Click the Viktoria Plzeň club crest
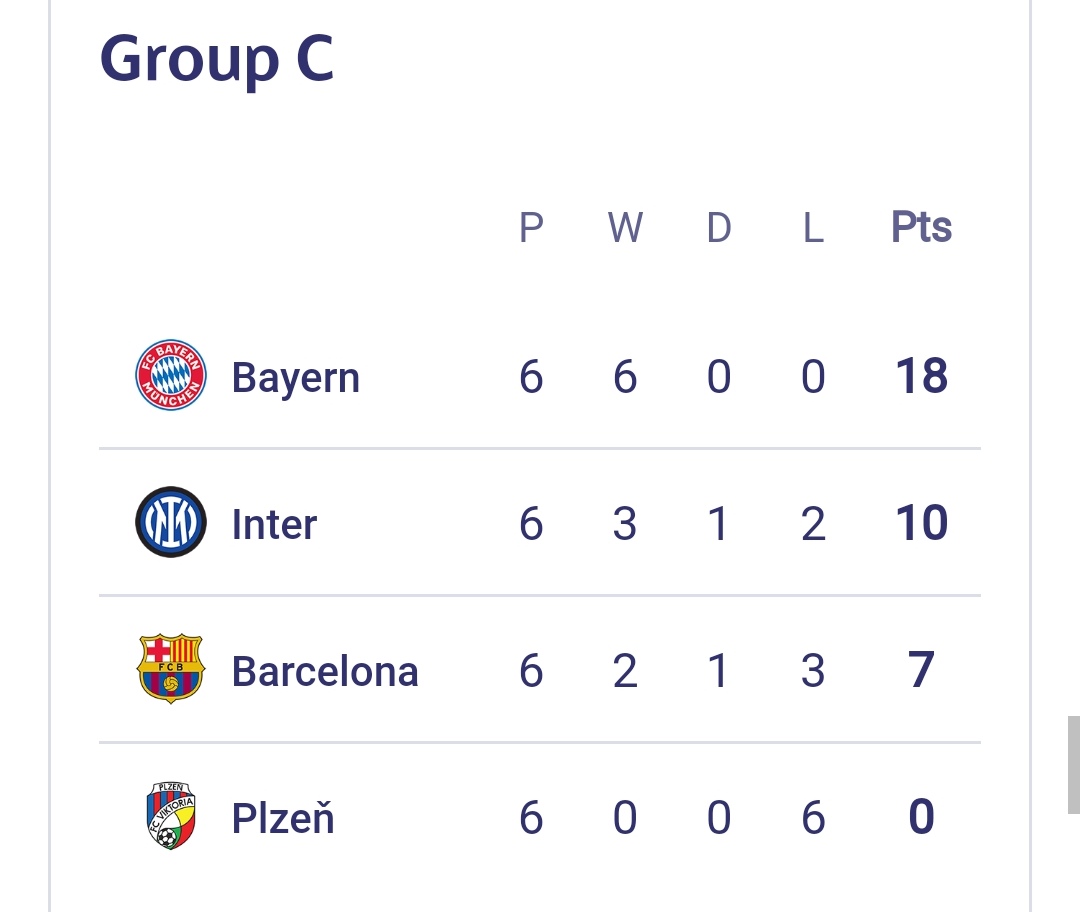Viewport: 1080px width, 912px height. (171, 816)
